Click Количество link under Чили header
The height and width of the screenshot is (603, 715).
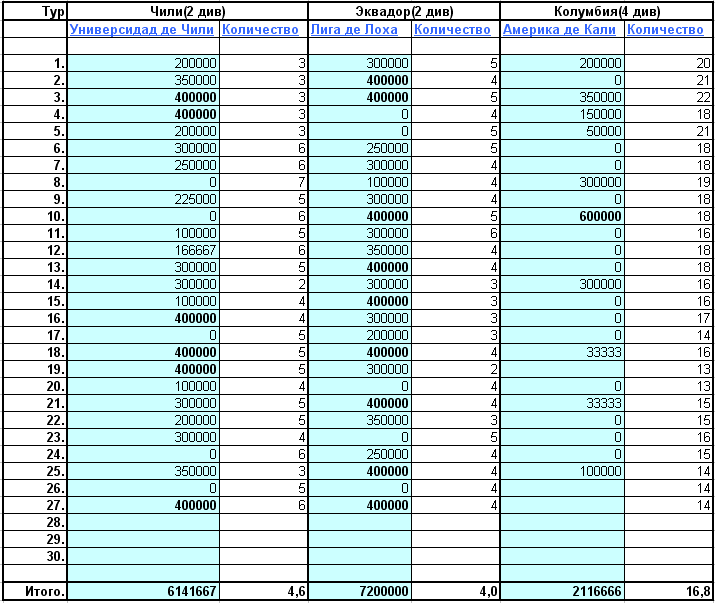[260, 30]
